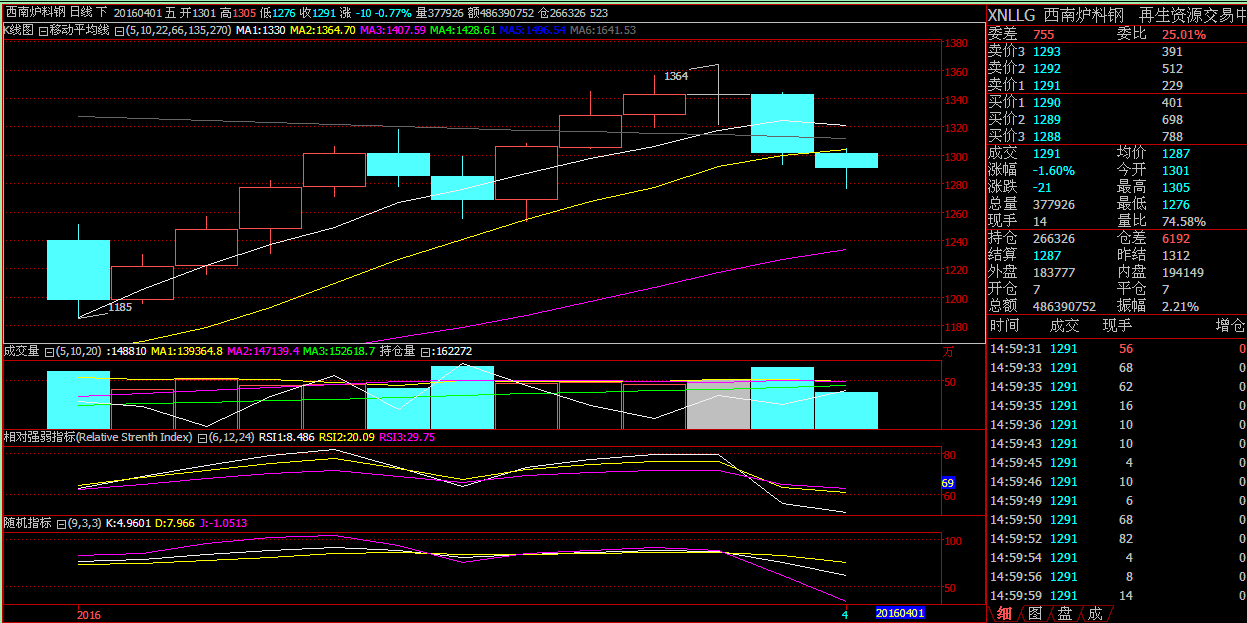The height and width of the screenshot is (623, 1247).
Task: Open the 成 tab
Action: tap(1095, 613)
